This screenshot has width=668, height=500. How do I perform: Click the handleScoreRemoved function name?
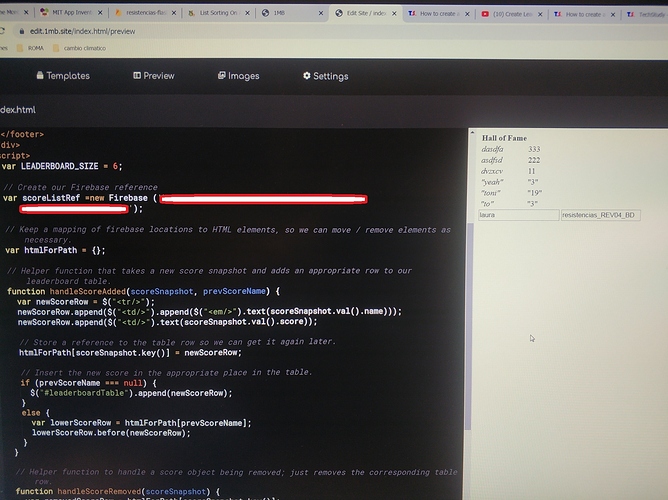(99, 491)
